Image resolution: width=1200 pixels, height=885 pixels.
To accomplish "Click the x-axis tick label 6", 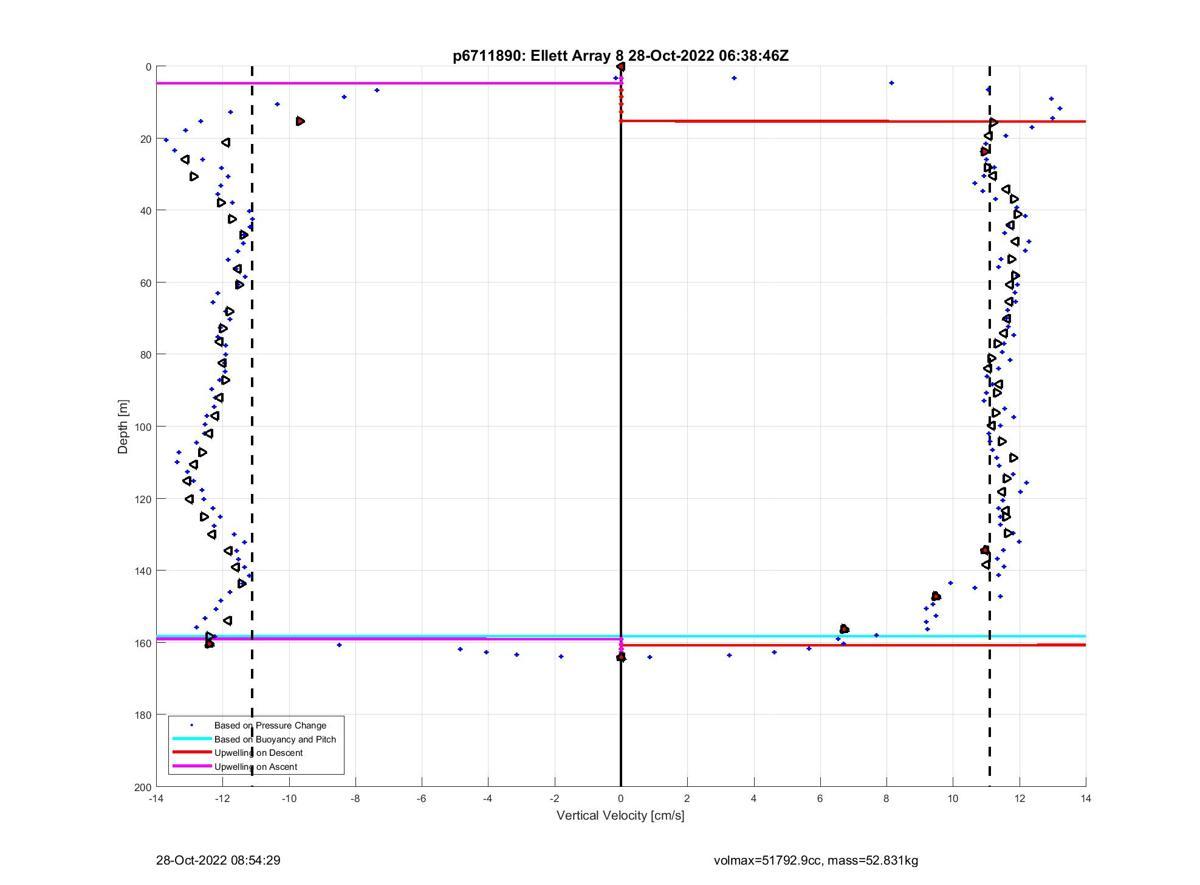I will point(820,798).
